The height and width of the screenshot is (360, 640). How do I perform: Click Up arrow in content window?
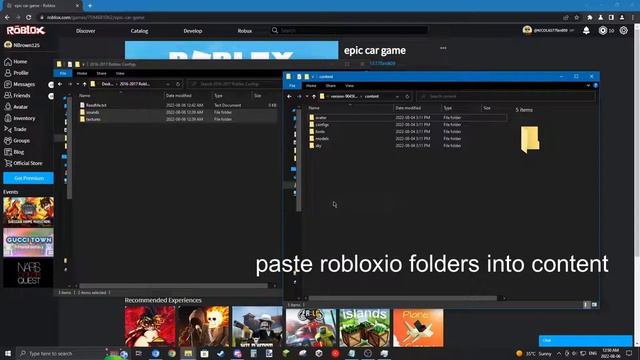tap(314, 97)
